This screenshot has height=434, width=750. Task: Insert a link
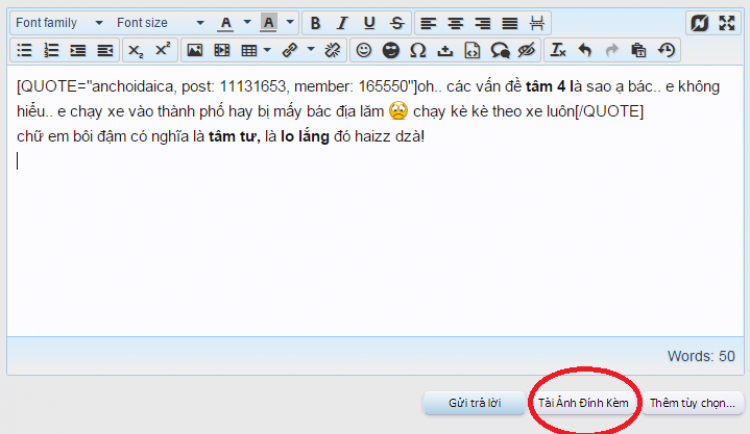tap(290, 50)
